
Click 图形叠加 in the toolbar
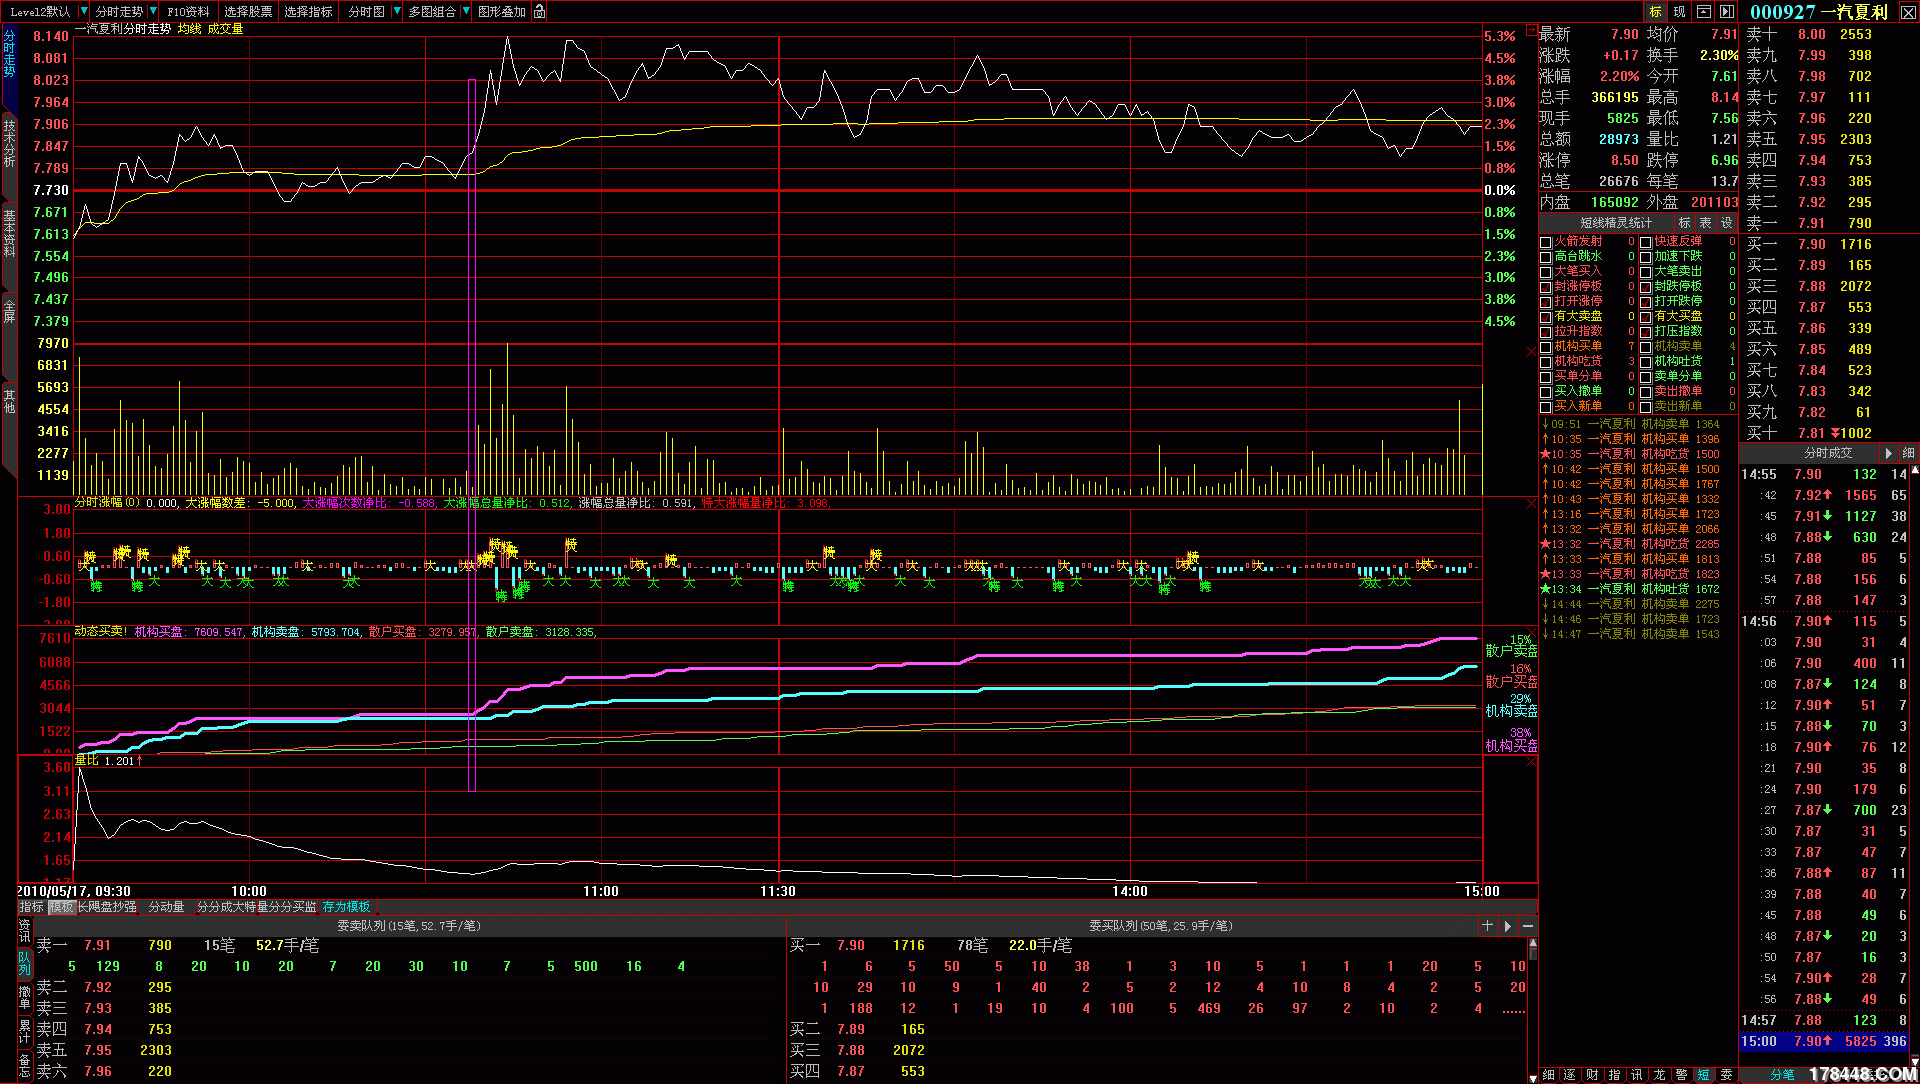501,11
